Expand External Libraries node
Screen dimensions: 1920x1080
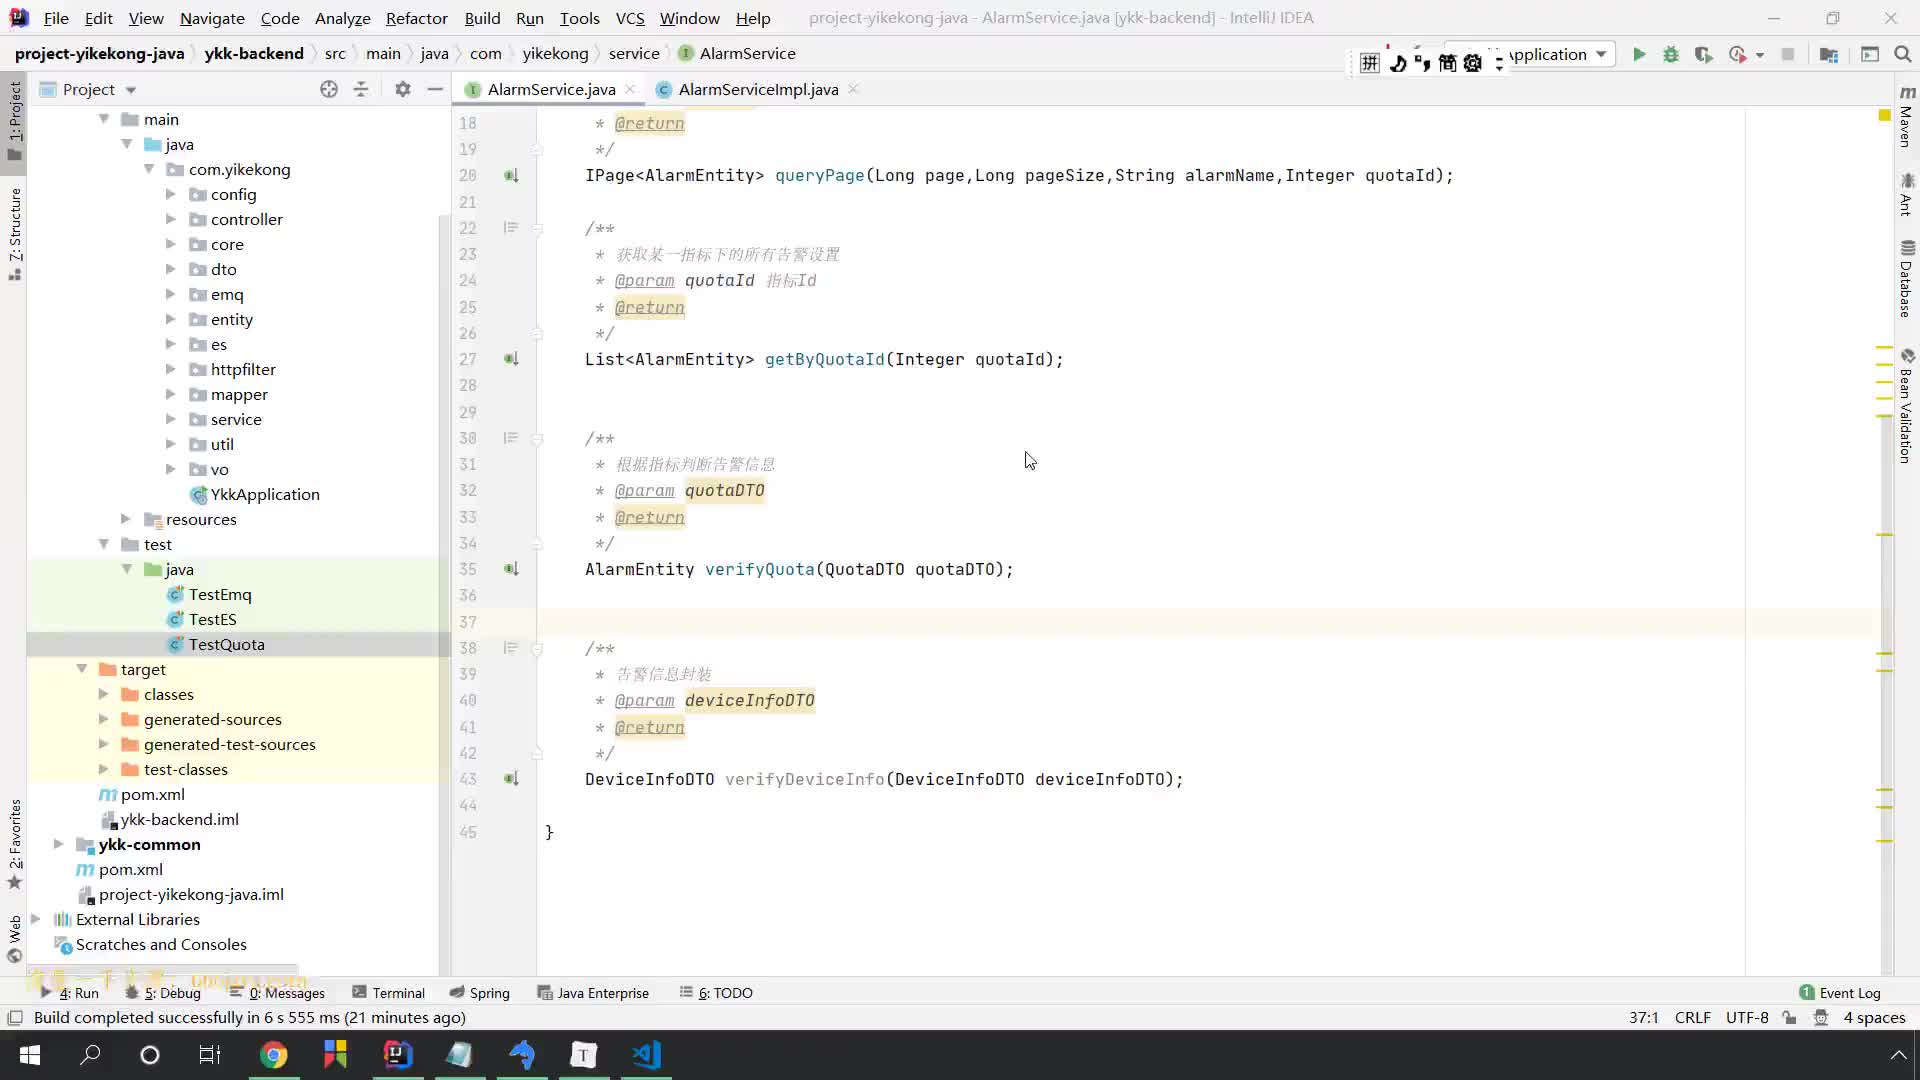[x=35, y=919]
